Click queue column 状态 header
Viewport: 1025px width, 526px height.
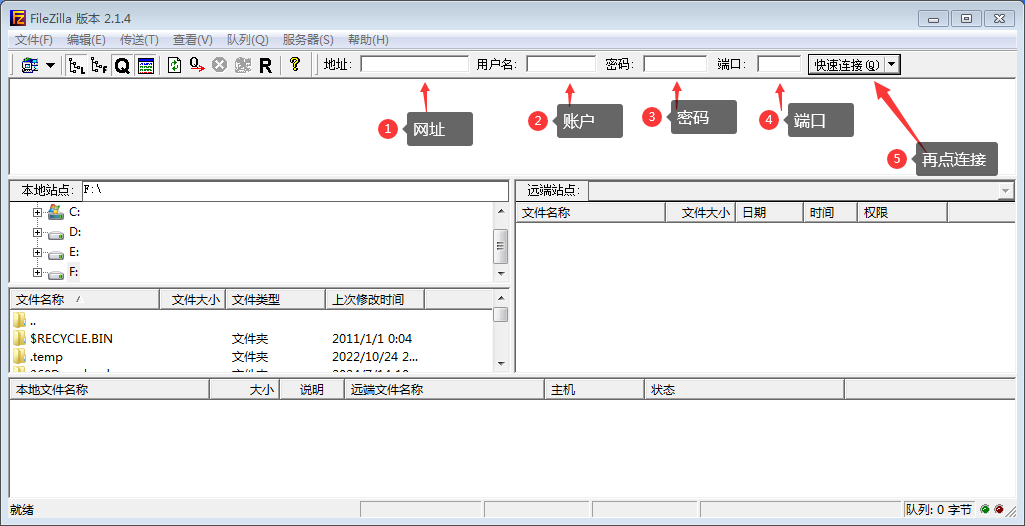[745, 389]
